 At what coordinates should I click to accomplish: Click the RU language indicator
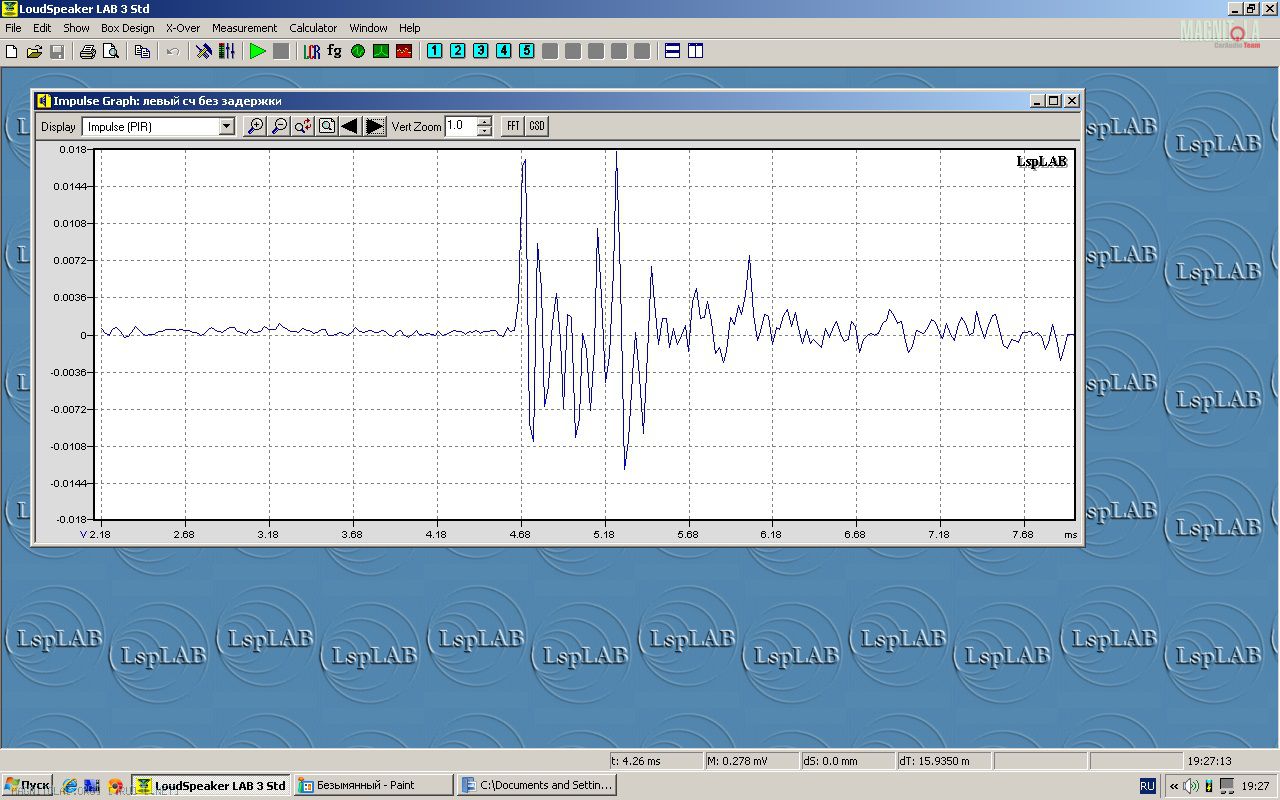coord(1147,786)
